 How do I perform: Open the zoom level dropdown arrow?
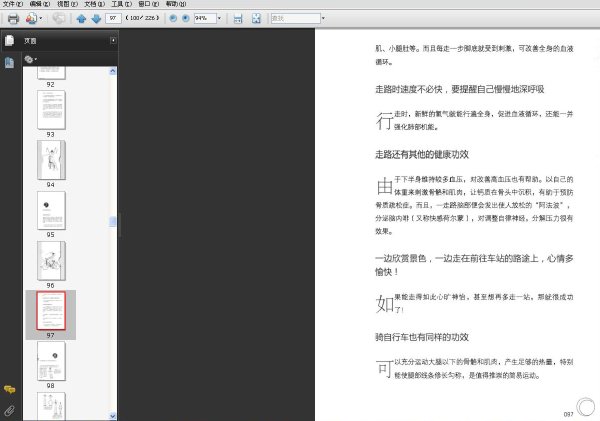(x=219, y=18)
